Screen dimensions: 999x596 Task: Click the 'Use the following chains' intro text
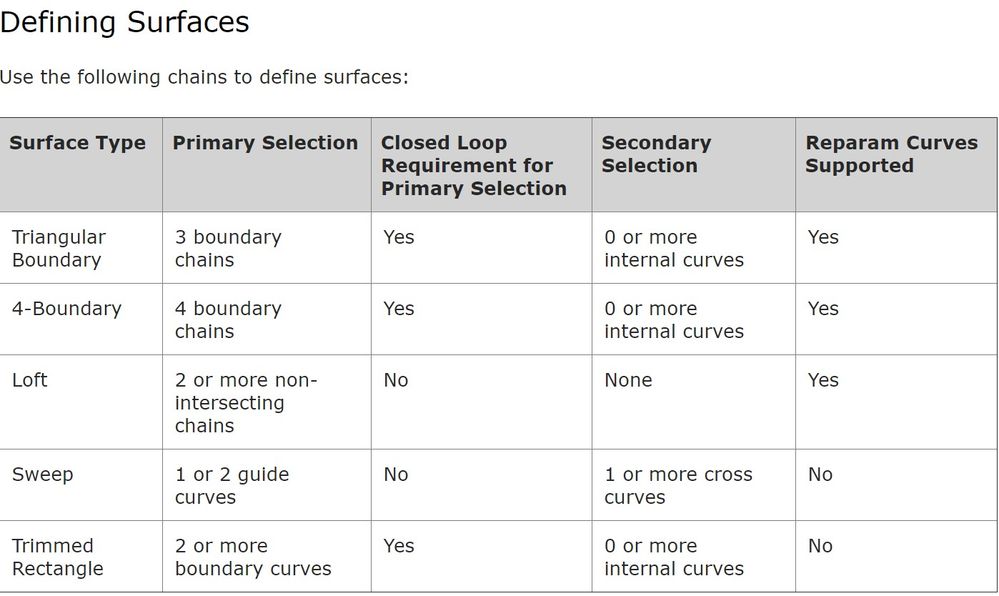[204, 77]
